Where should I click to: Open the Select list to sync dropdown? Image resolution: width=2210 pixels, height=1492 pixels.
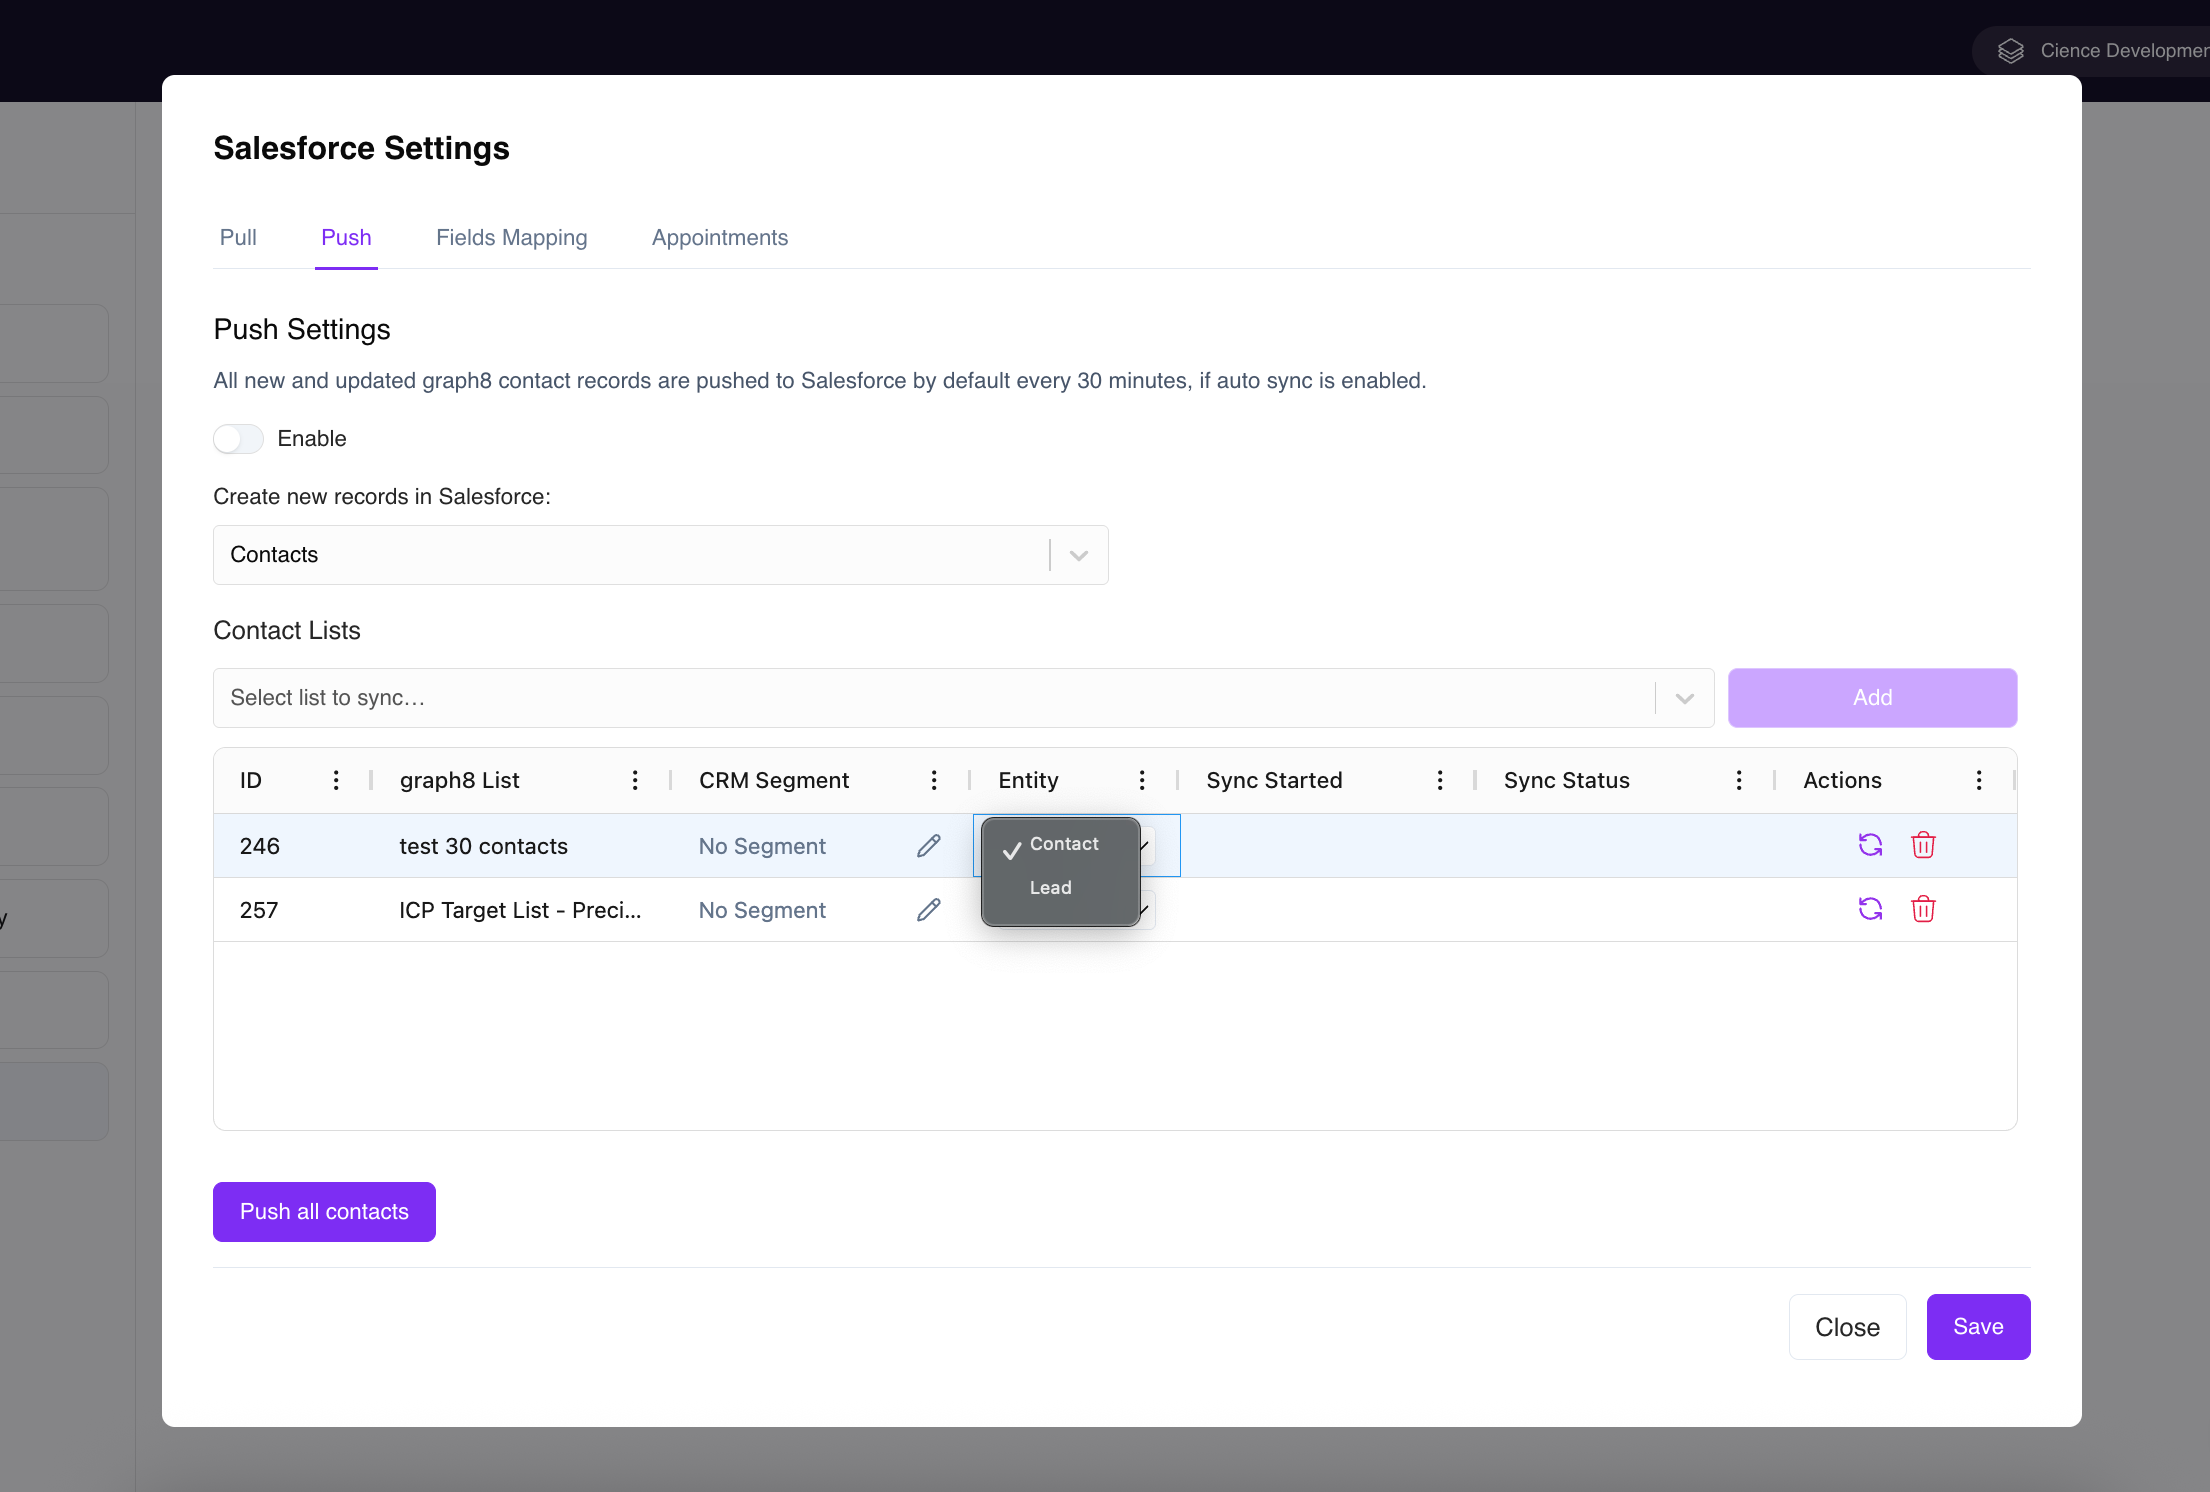(x=964, y=698)
